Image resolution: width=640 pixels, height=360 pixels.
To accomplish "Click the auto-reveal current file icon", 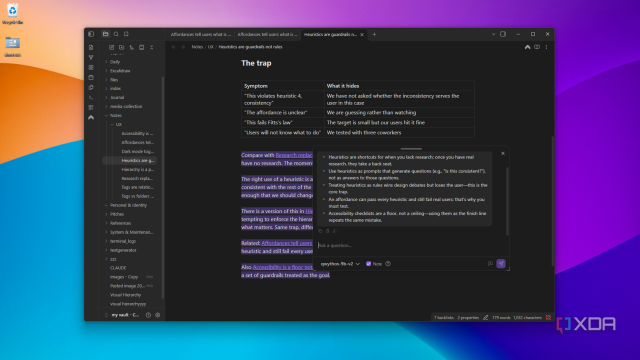I will coord(142,47).
